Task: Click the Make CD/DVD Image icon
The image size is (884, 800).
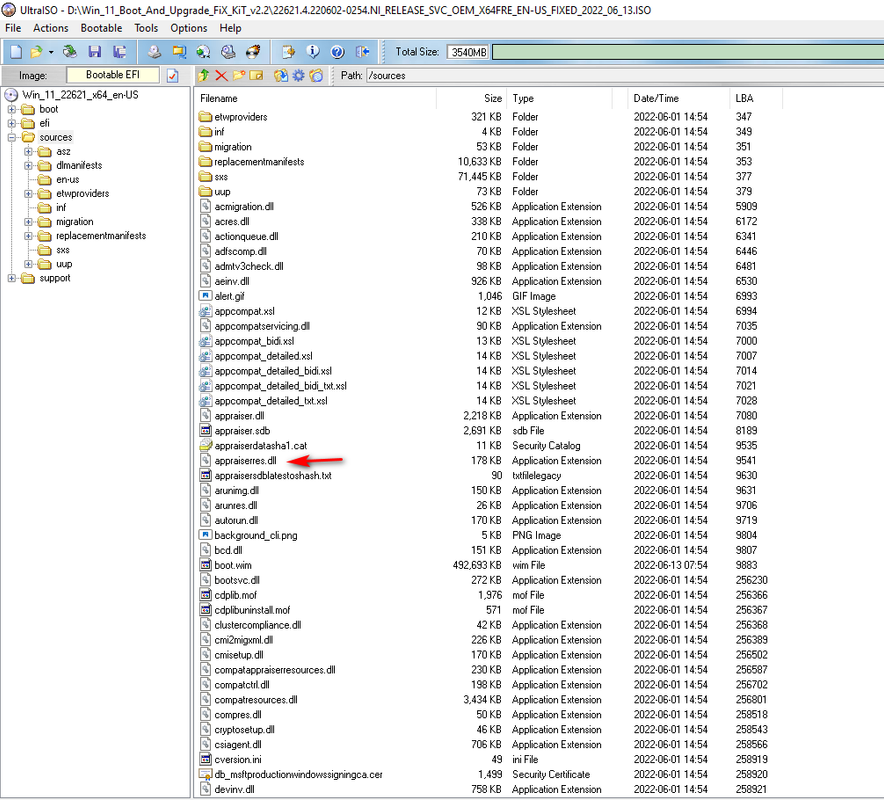Action: [154, 52]
